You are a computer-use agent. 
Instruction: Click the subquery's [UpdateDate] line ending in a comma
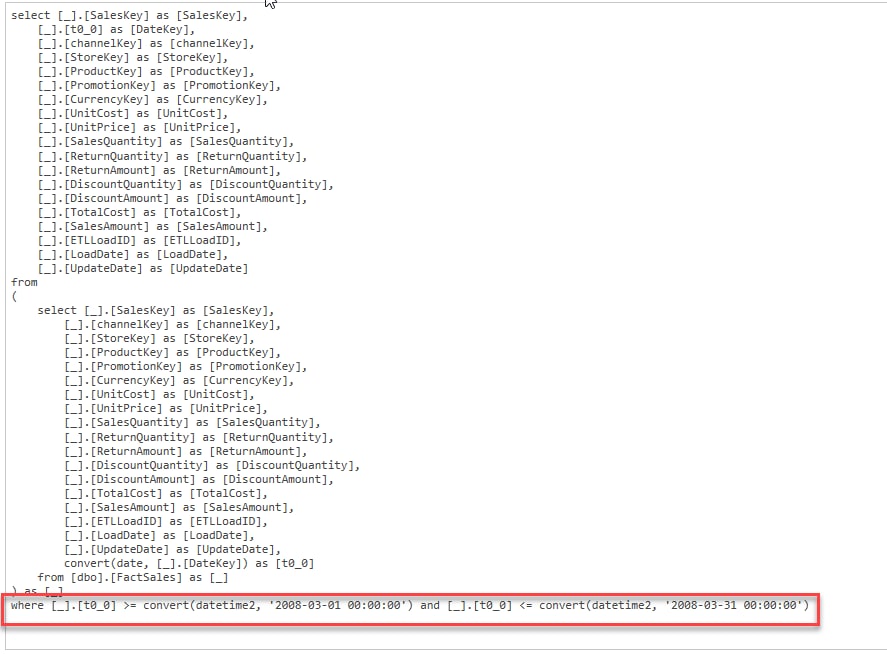173,549
